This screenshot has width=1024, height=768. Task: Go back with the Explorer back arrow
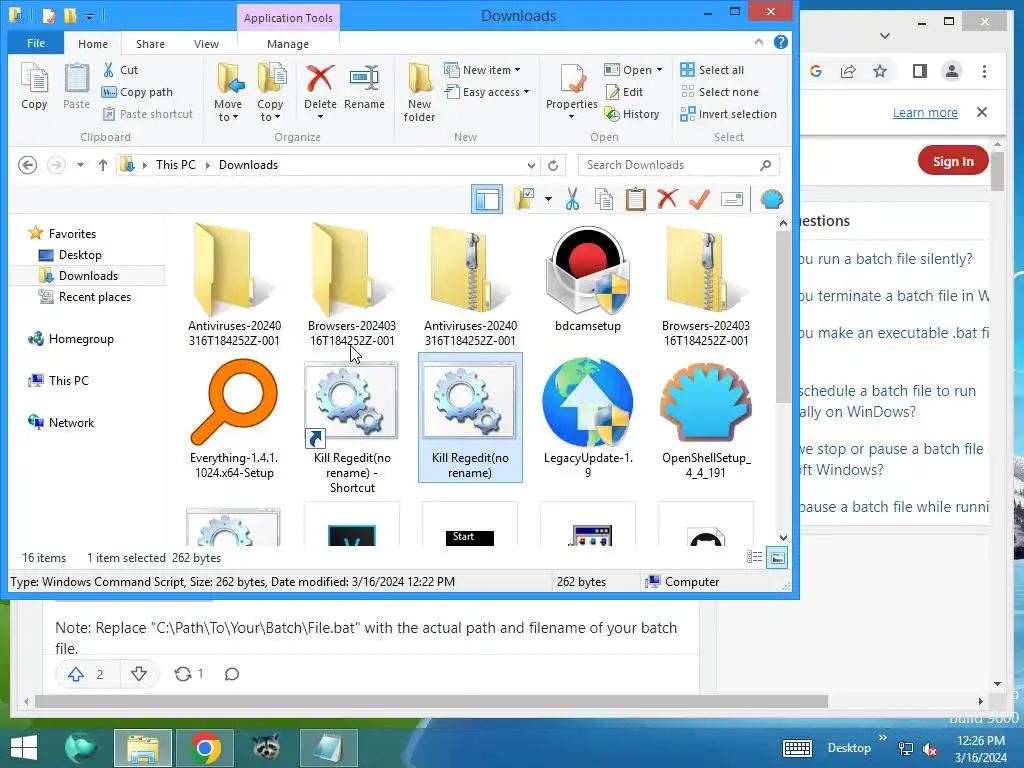click(27, 165)
